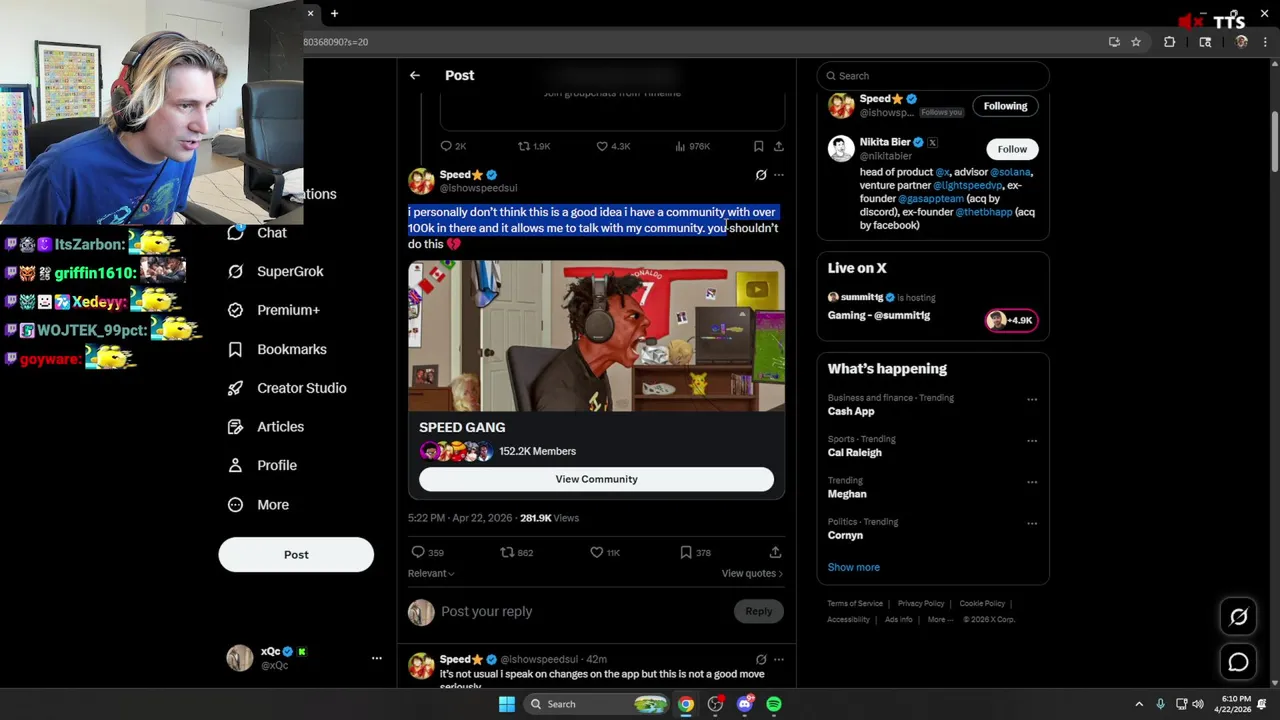Repost the post with 862 reposts

(507, 552)
